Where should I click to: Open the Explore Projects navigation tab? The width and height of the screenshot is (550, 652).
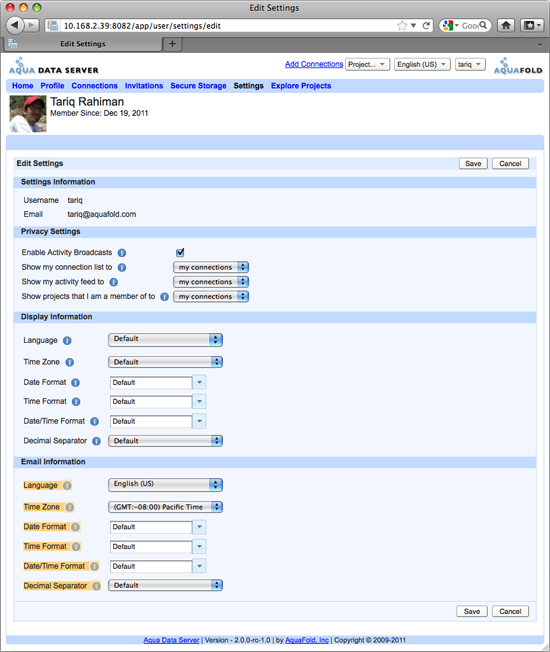click(301, 86)
